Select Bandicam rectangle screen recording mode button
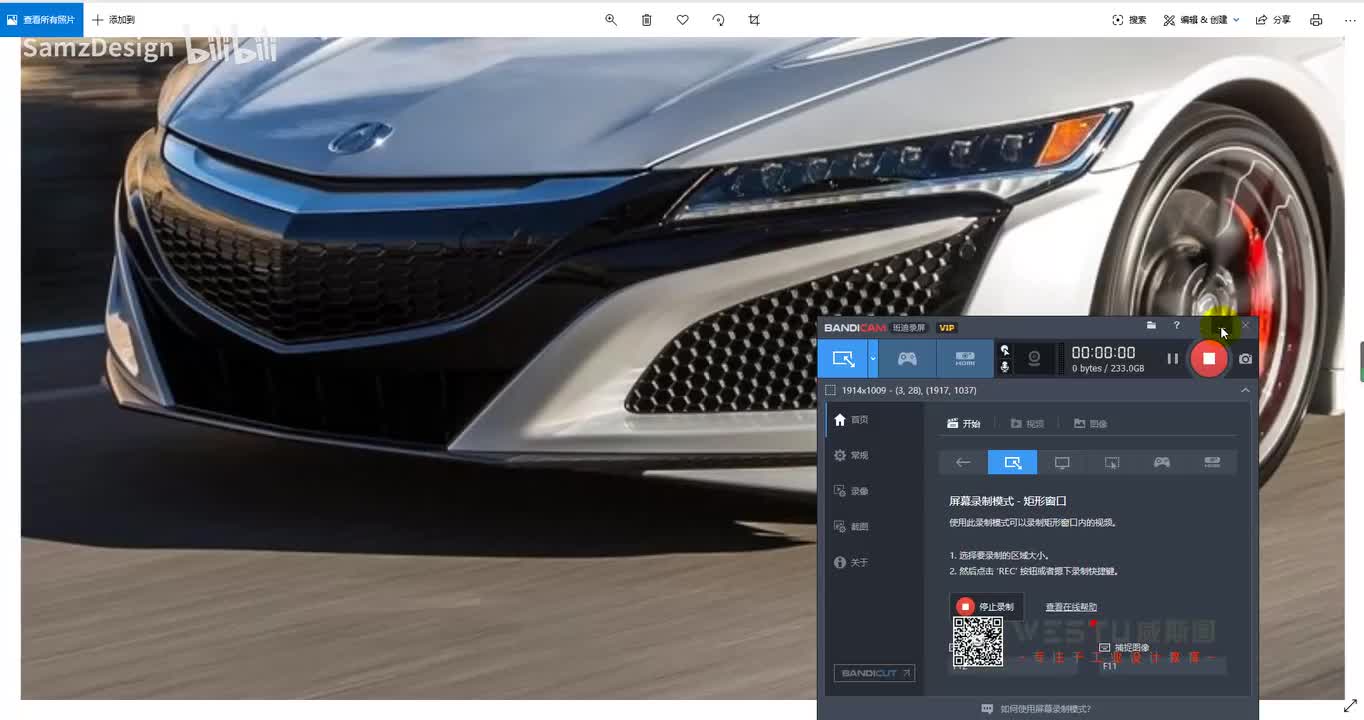Viewport: 1364px width, 720px height. point(843,358)
